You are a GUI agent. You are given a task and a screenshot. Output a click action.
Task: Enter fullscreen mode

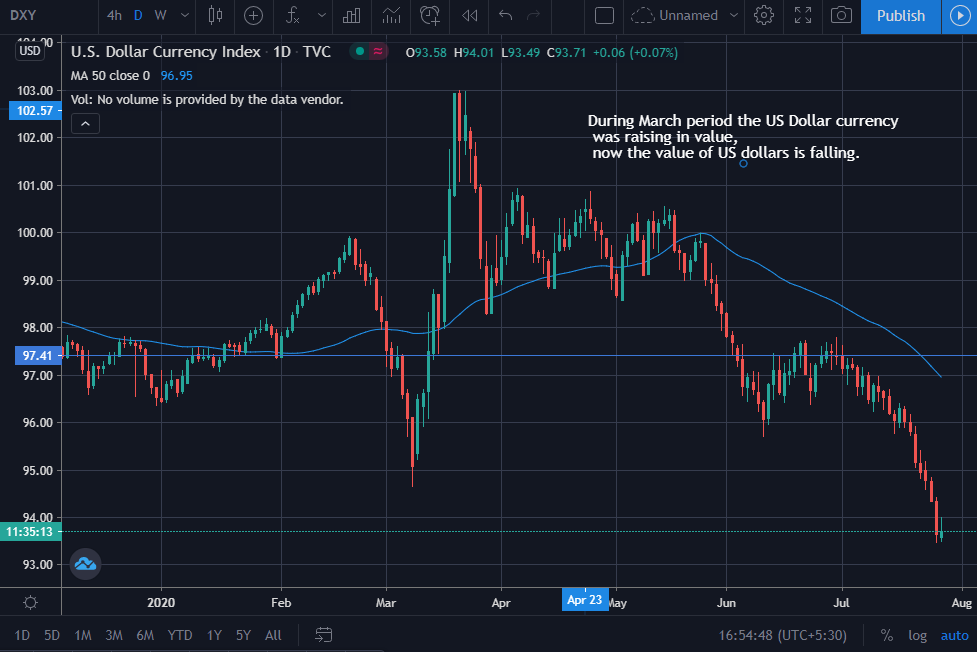[x=803, y=16]
